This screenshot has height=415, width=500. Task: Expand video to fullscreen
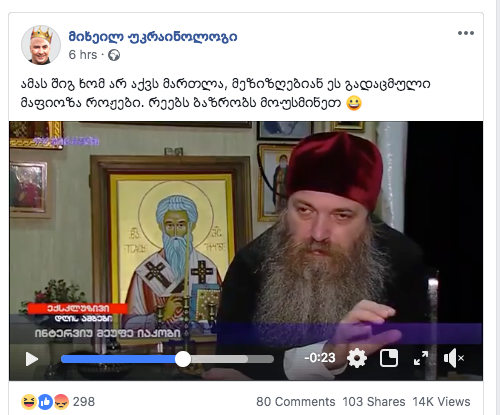point(421,358)
